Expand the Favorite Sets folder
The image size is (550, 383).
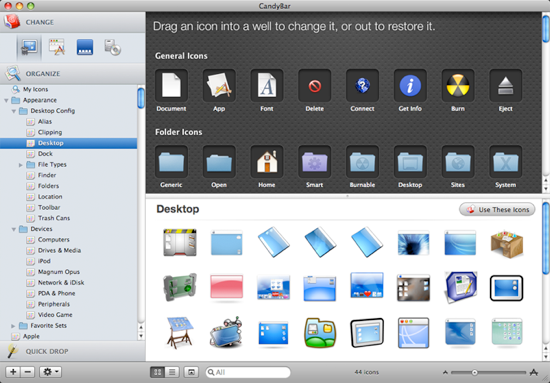click(13, 326)
